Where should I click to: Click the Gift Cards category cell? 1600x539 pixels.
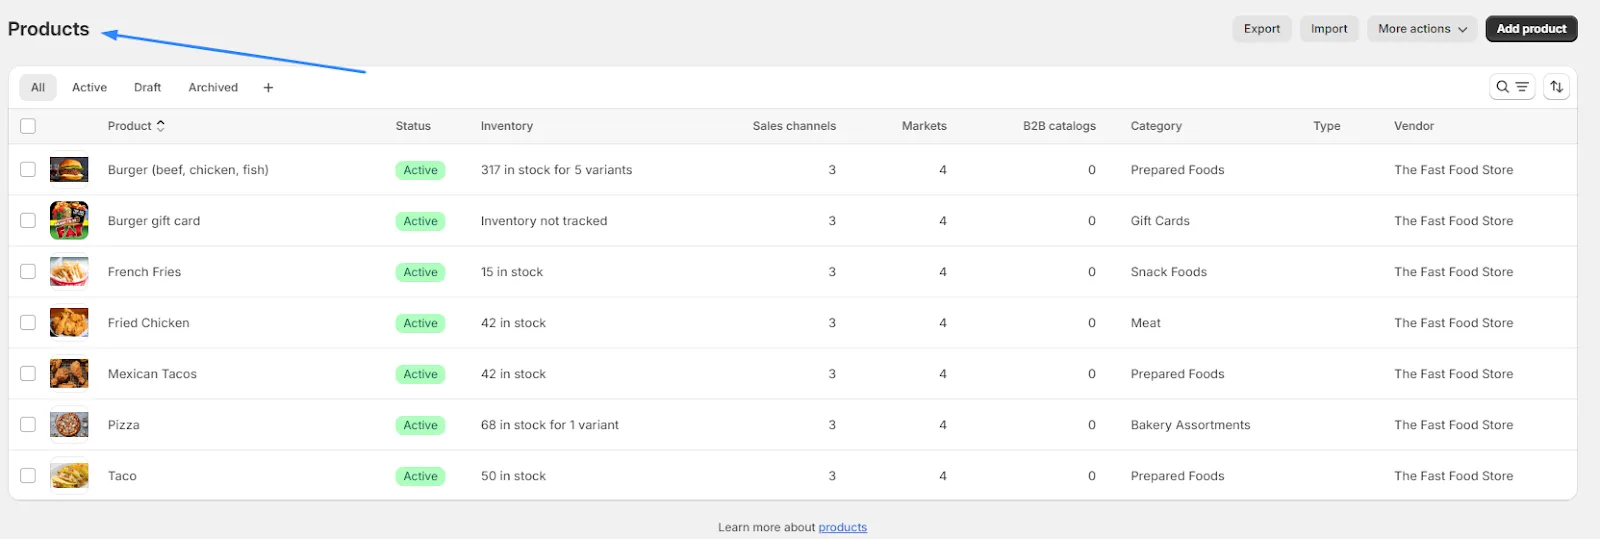[x=1160, y=221]
